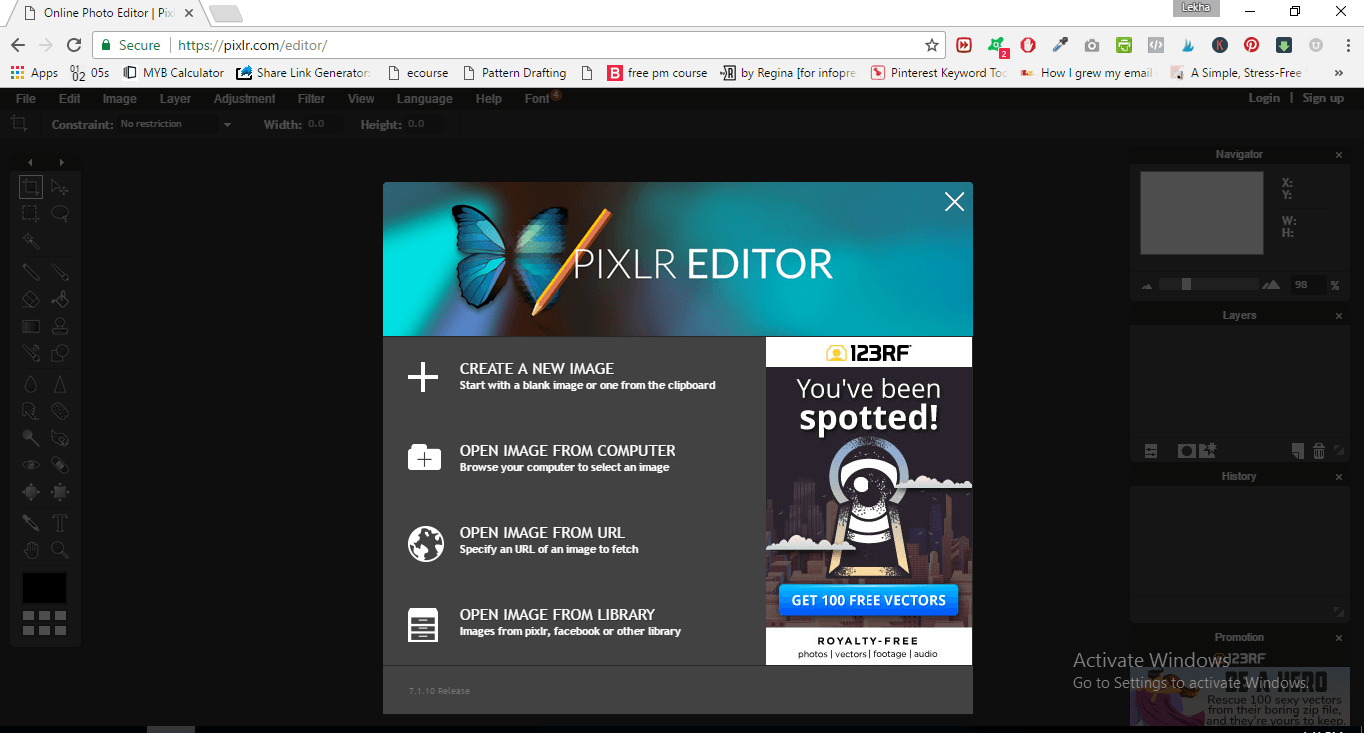This screenshot has width=1364, height=733.
Task: Open the main color swatch
Action: 45,588
